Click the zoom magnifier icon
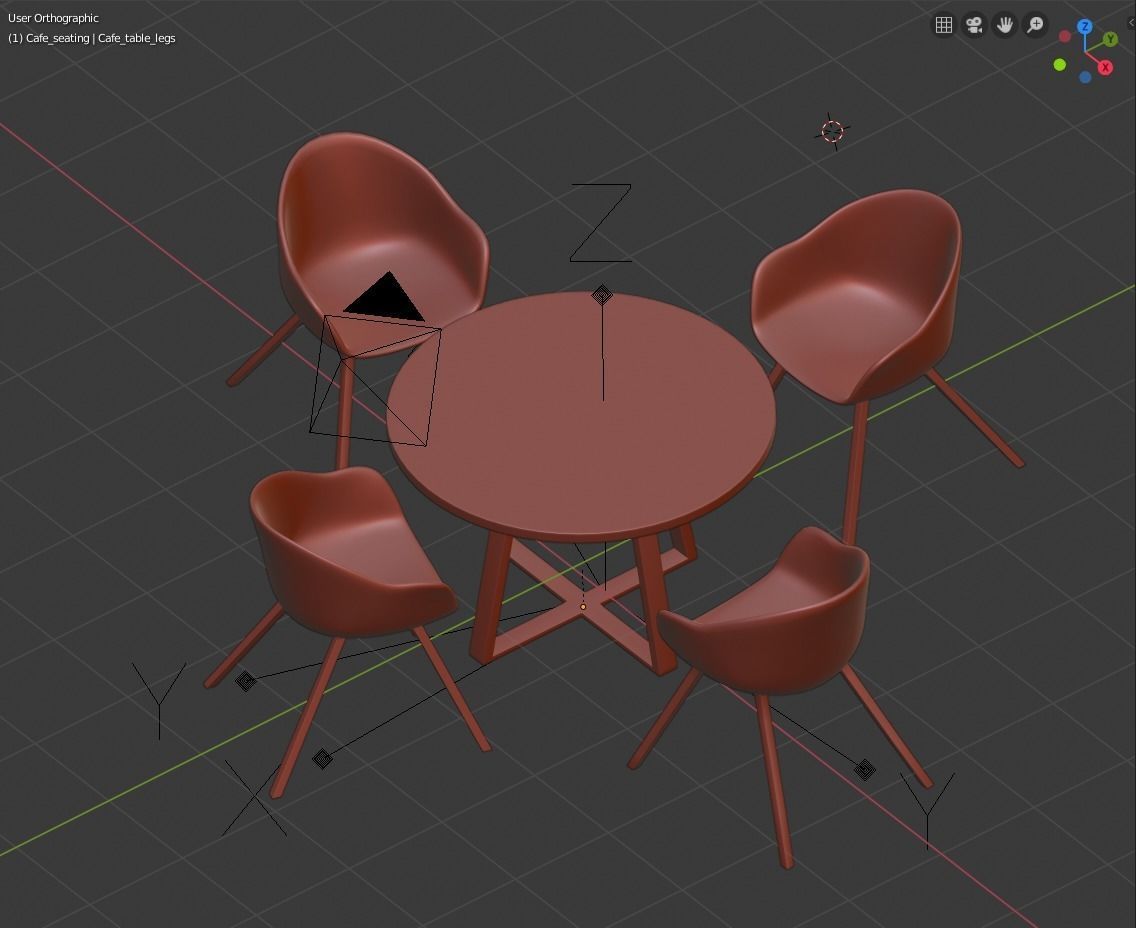 coord(1035,25)
